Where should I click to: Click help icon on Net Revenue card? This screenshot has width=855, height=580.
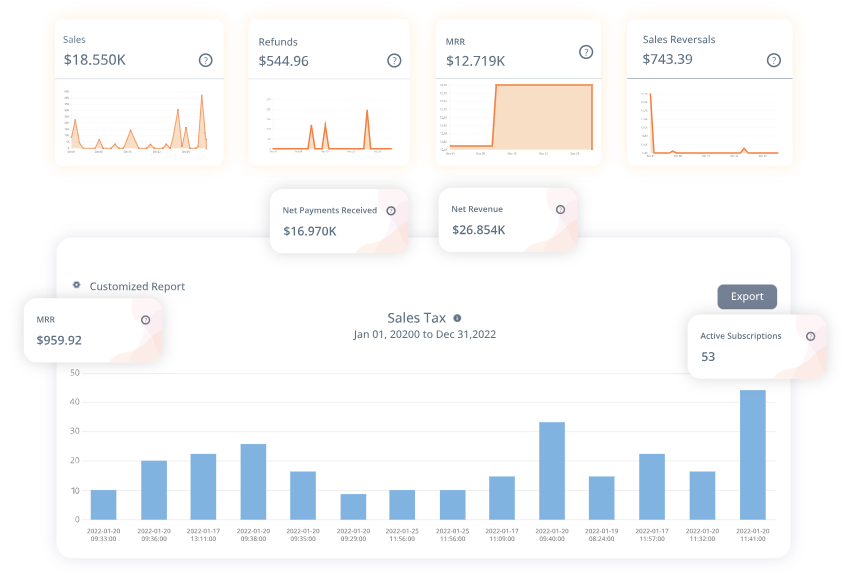pyautogui.click(x=561, y=209)
